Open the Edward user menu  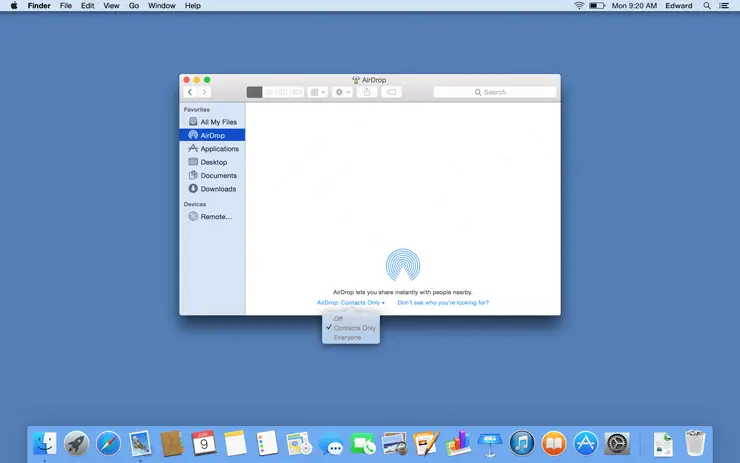coord(679,6)
